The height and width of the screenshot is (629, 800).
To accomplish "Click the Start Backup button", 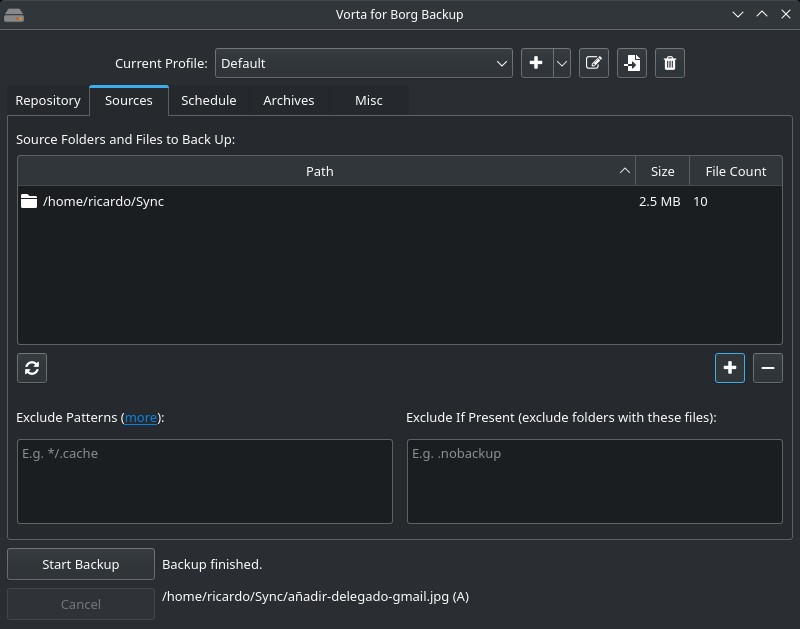I will 81,564.
